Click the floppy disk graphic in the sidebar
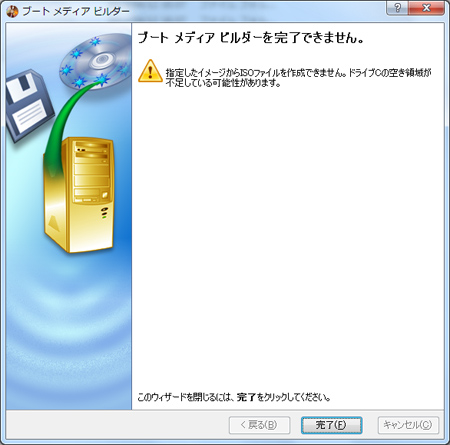Image resolution: width=450 pixels, height=445 pixels. tap(28, 105)
